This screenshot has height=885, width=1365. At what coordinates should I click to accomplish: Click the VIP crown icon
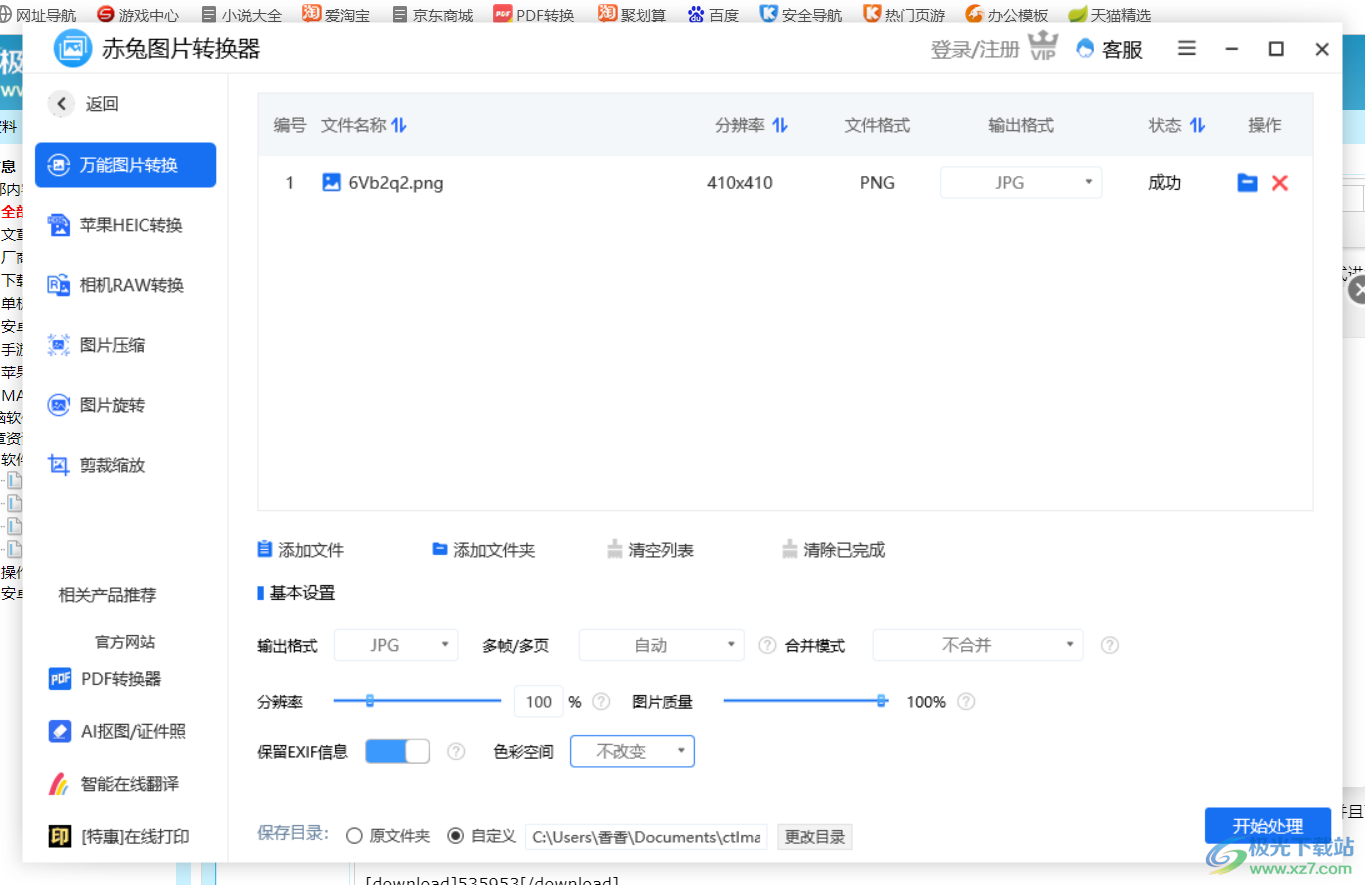click(1043, 47)
